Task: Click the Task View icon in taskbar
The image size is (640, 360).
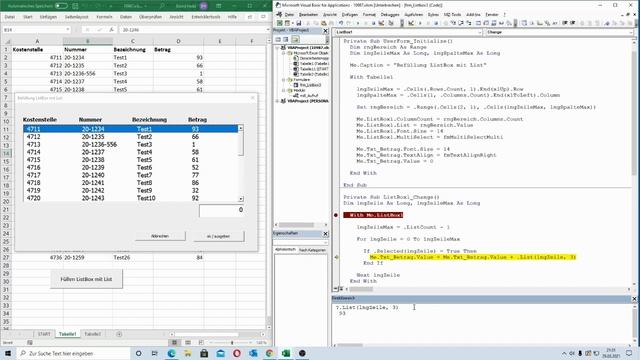Action: pos(154,353)
